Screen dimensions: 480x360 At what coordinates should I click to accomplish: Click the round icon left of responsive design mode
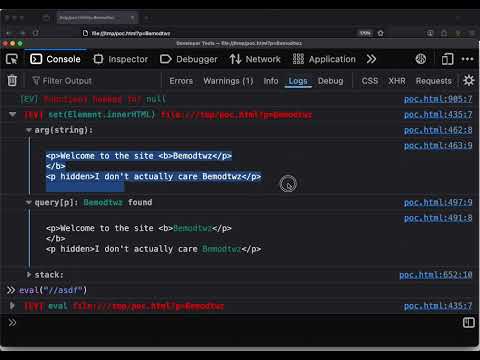click(421, 59)
